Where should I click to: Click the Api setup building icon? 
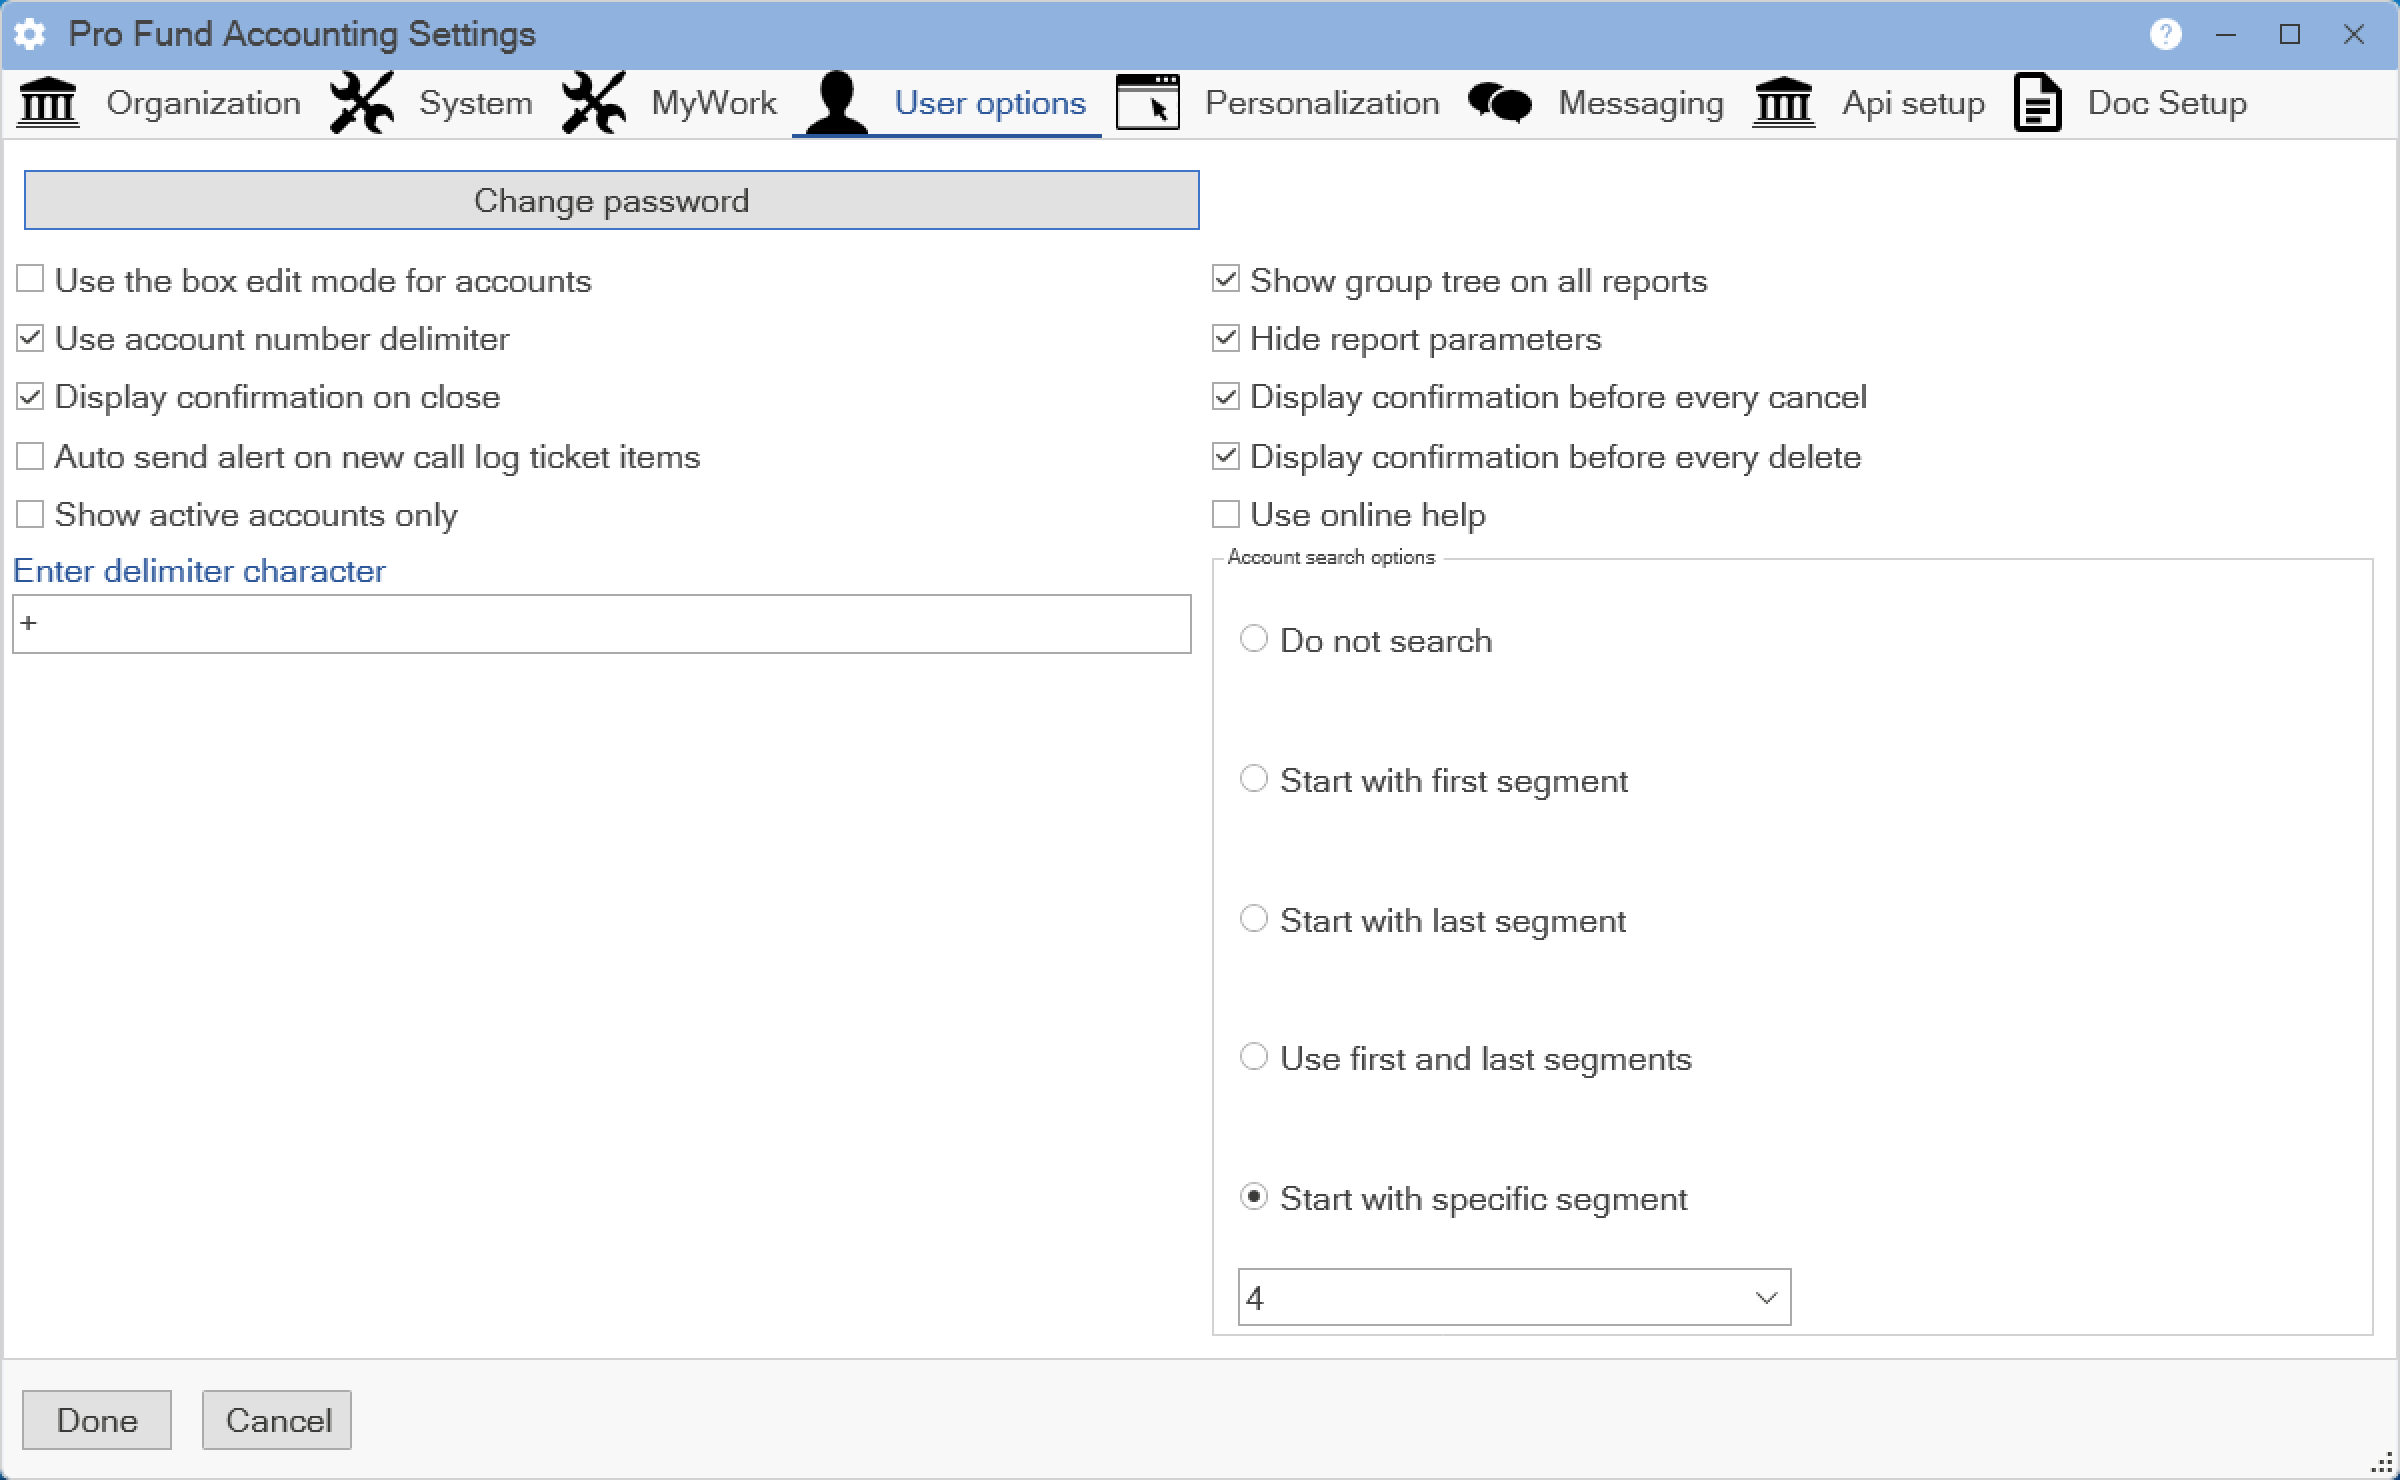pos(1784,102)
